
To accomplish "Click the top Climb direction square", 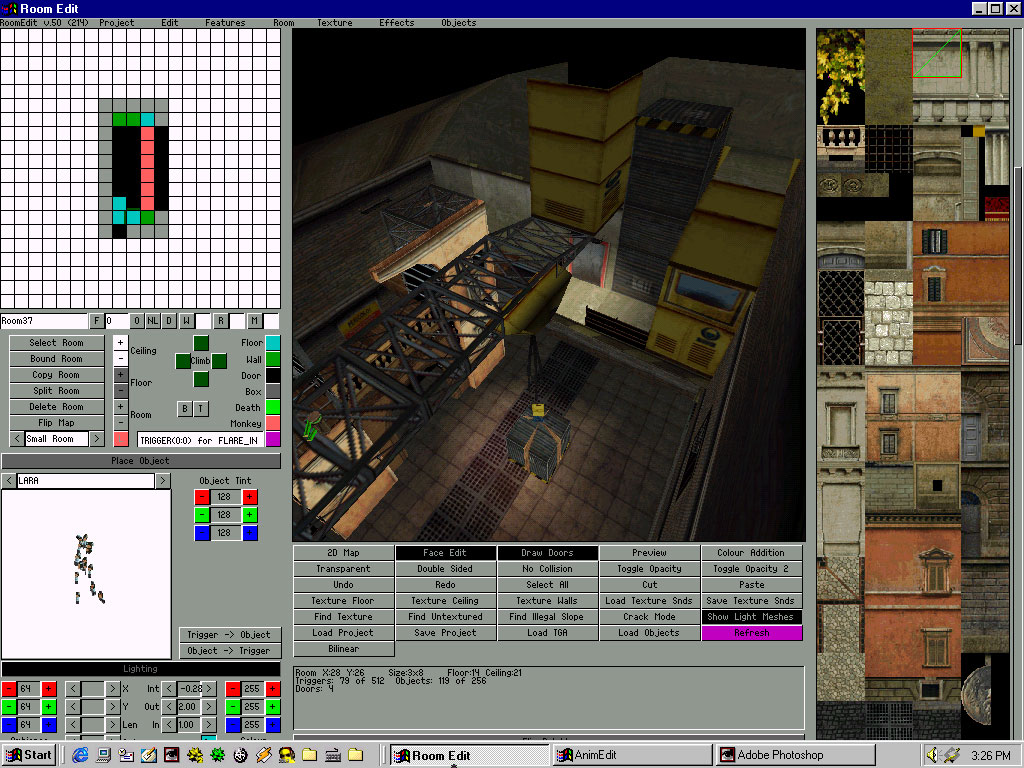I will pyautogui.click(x=201, y=343).
